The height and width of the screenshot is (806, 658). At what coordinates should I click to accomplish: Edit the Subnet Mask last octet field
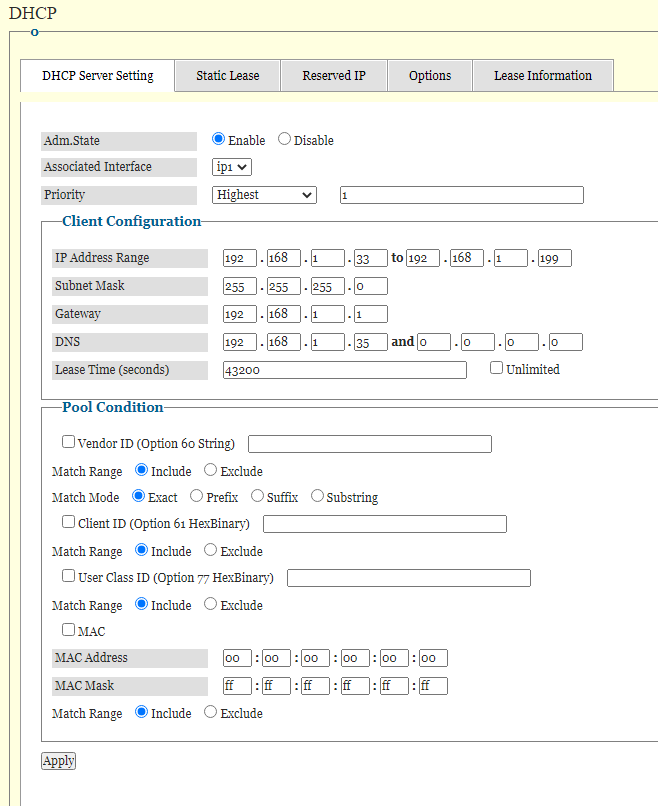coord(371,286)
